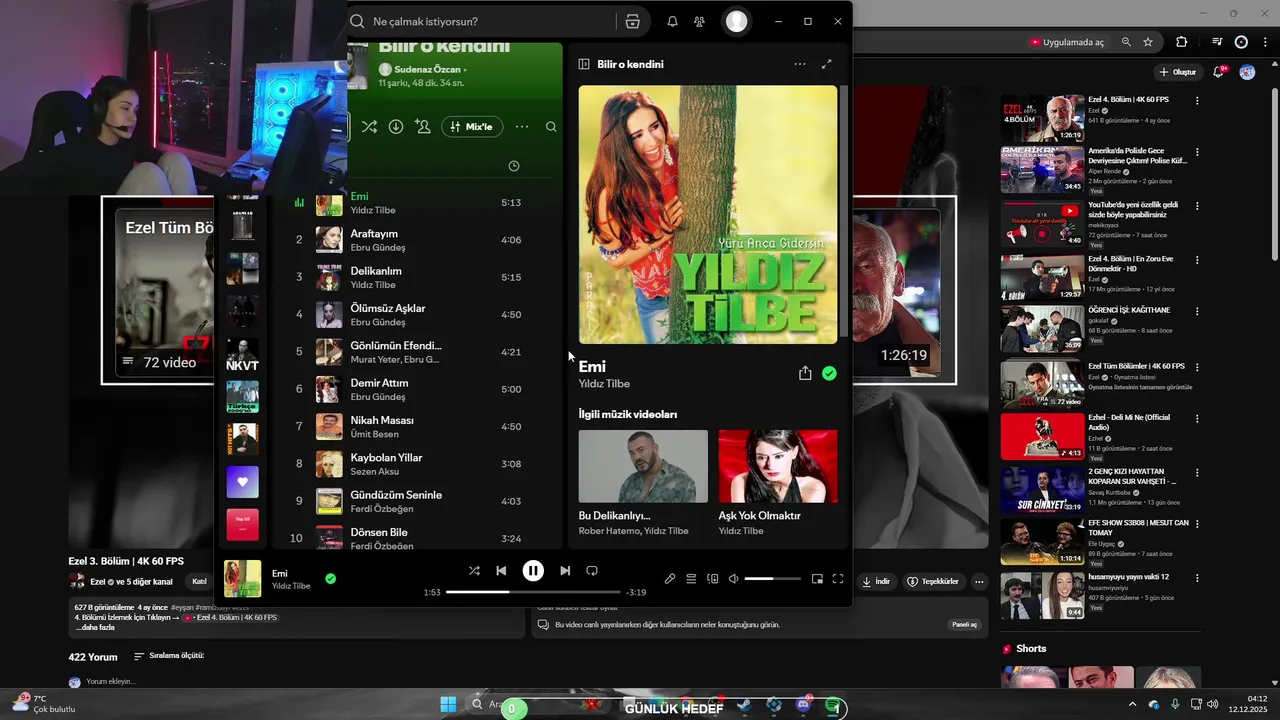The height and width of the screenshot is (720, 1280).
Task: Open playlist owner Sudenaz Özcan link
Action: 427,69
